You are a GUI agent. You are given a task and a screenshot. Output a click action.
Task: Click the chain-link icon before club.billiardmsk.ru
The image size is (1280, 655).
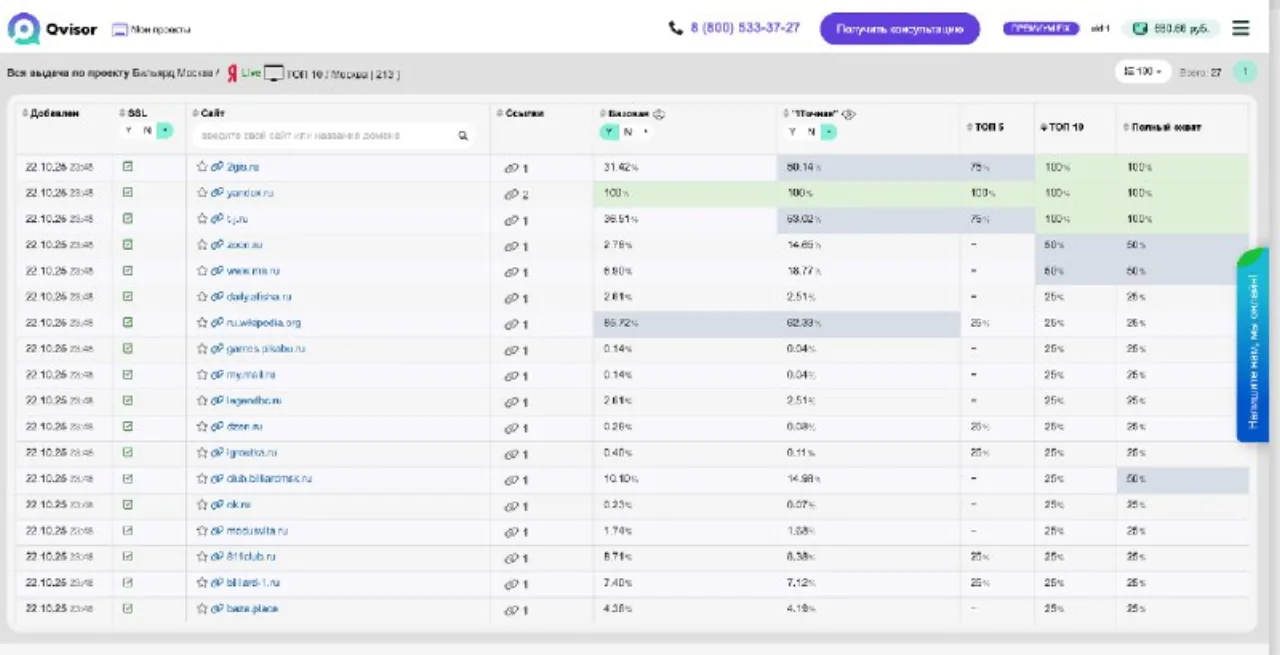217,479
